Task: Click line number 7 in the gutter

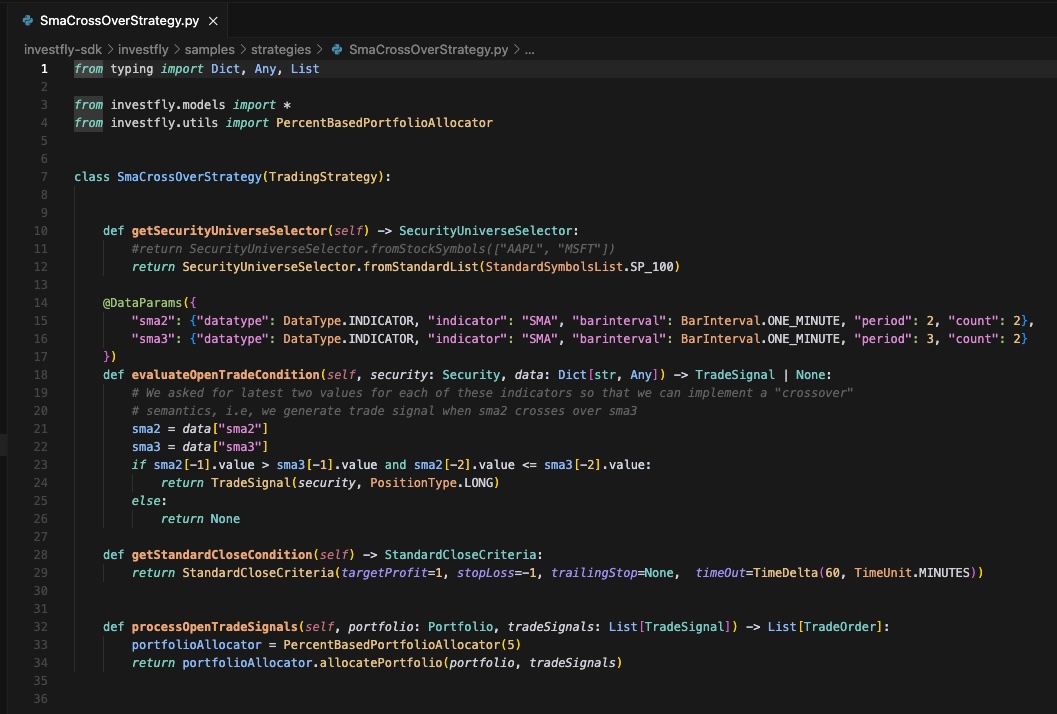Action: pos(44,177)
